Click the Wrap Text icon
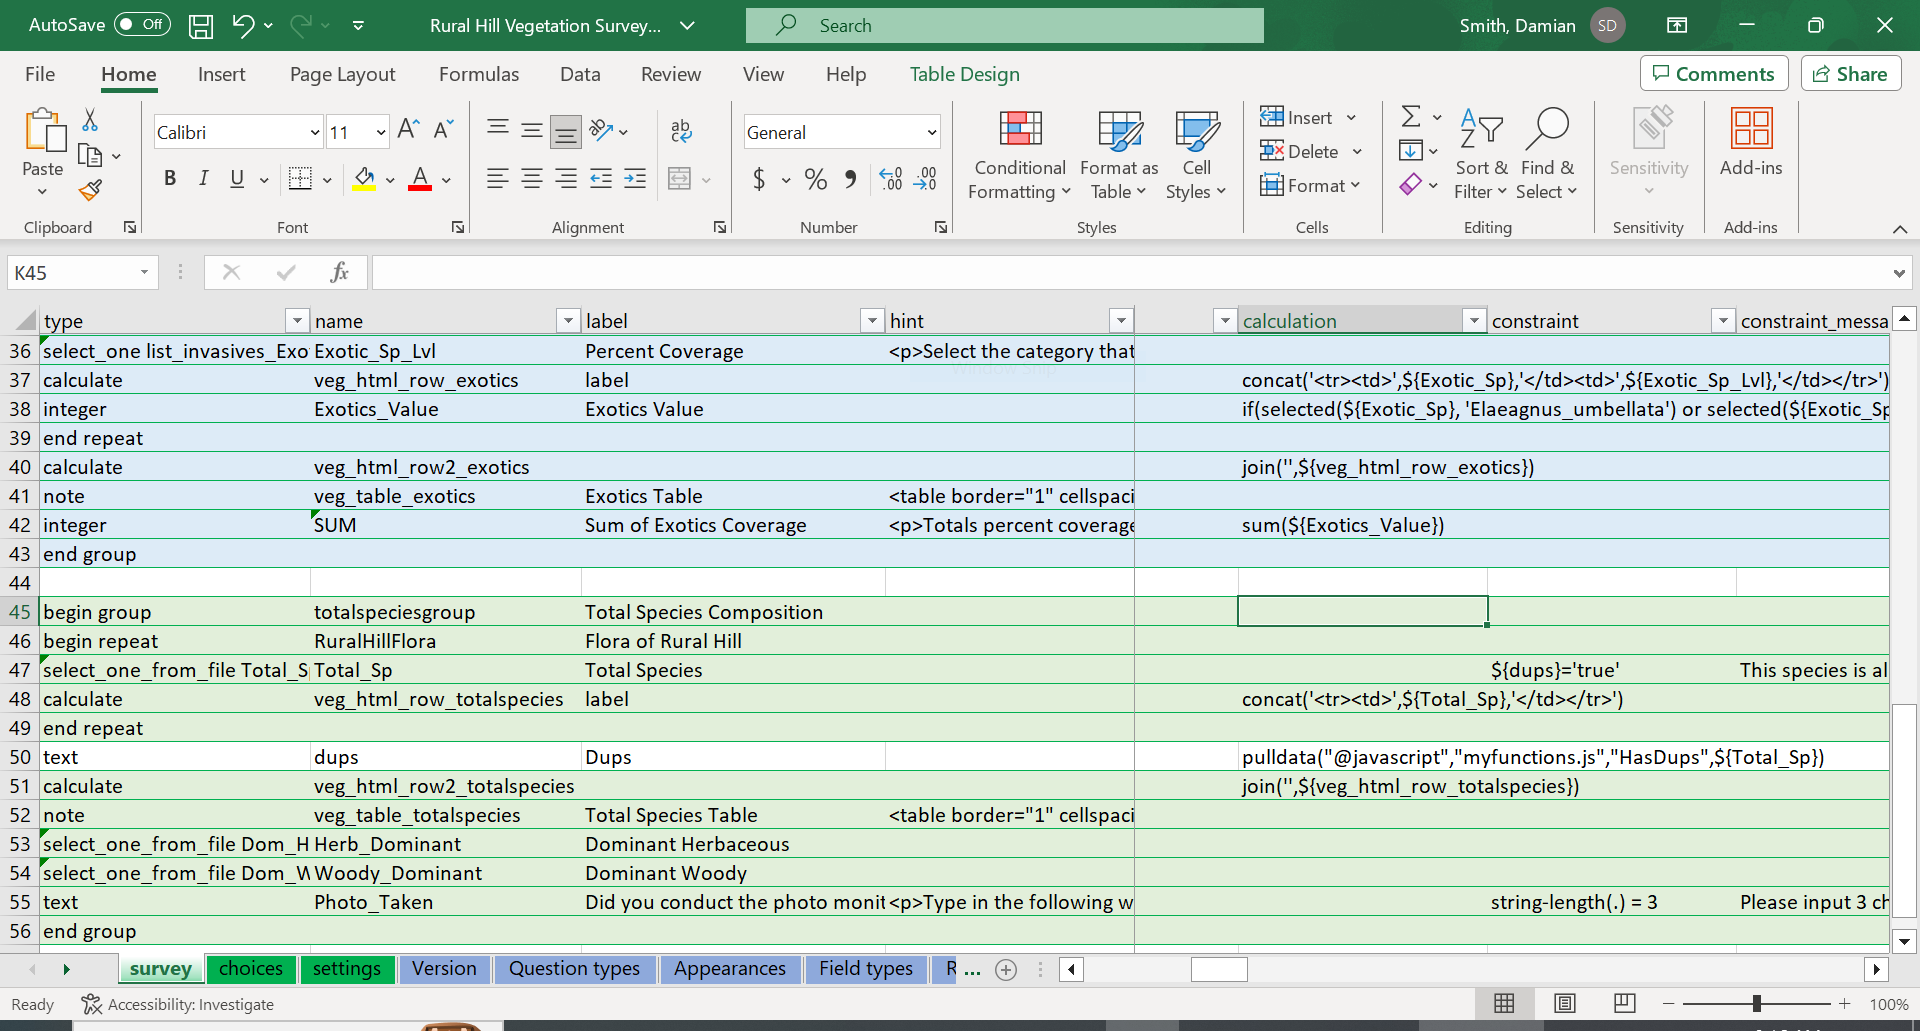Viewport: 1920px width, 1031px height. (681, 131)
